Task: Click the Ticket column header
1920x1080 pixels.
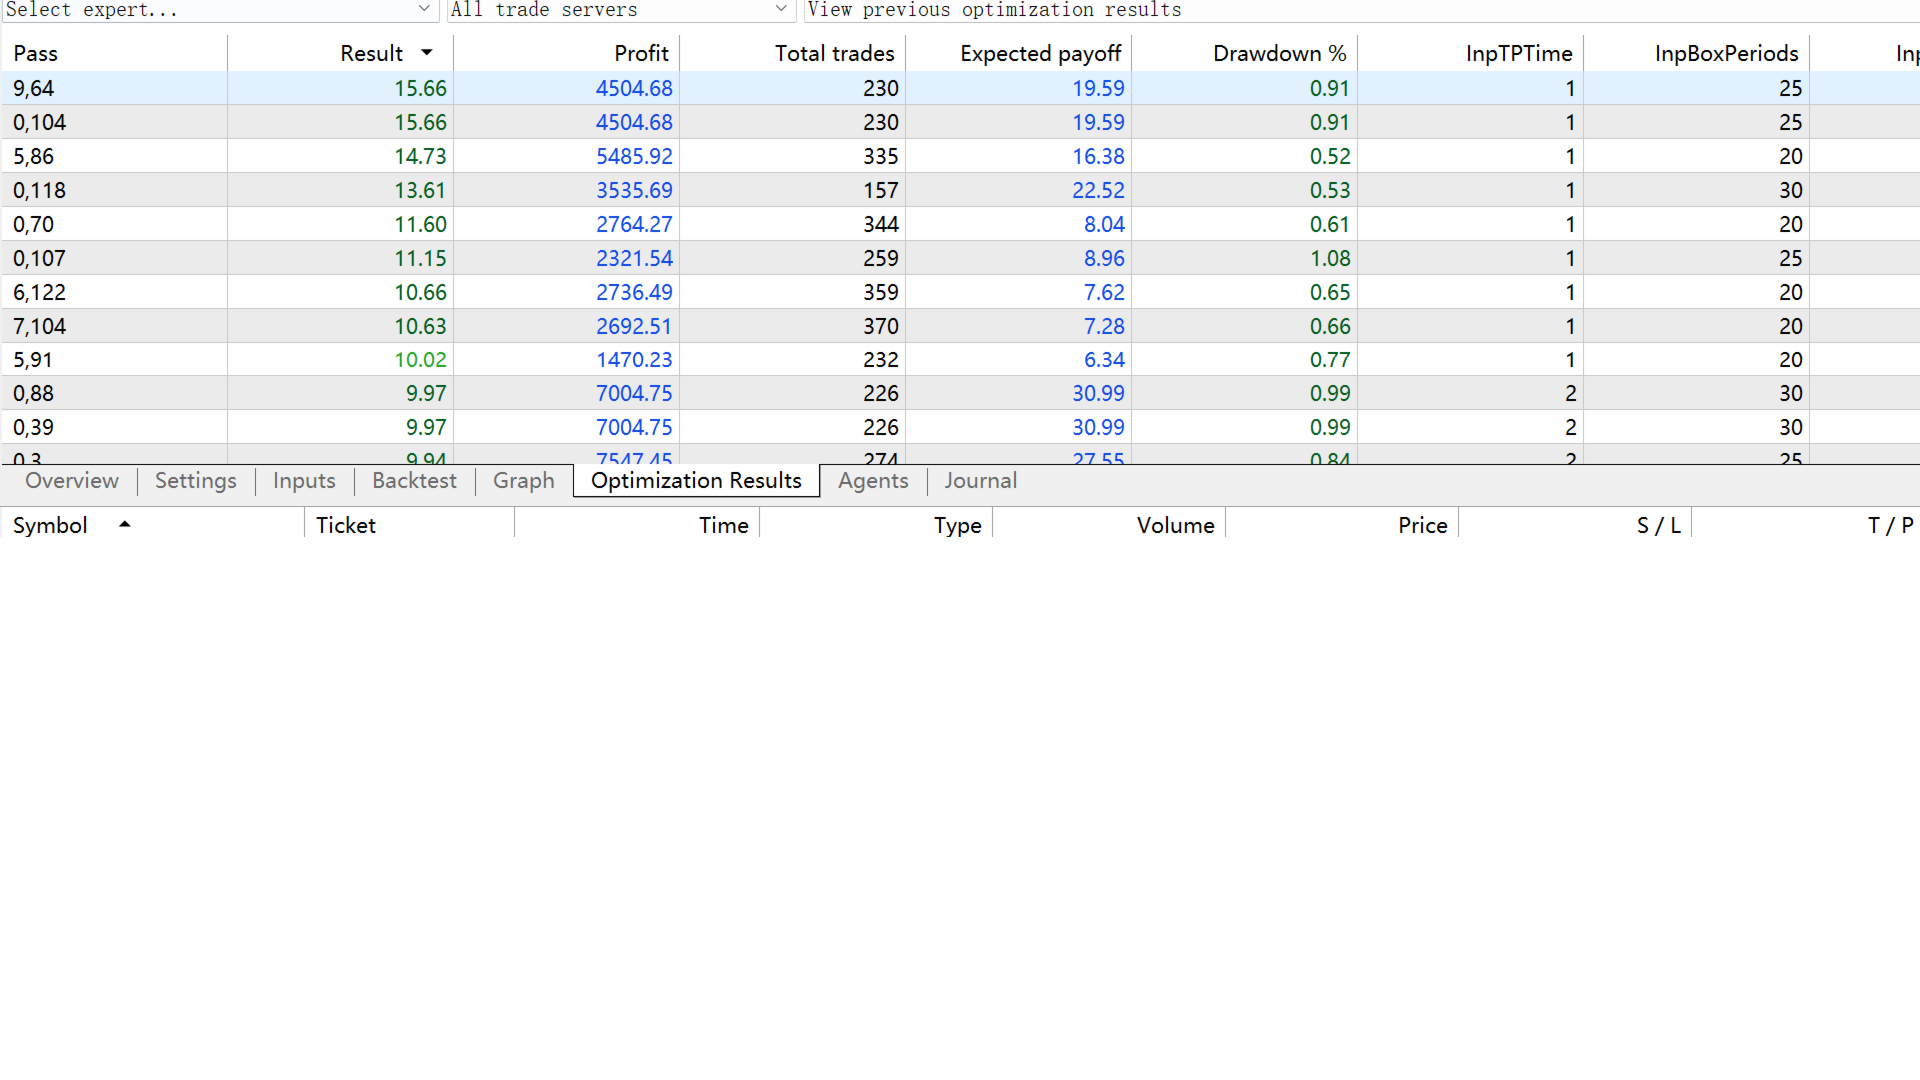Action: pyautogui.click(x=346, y=525)
